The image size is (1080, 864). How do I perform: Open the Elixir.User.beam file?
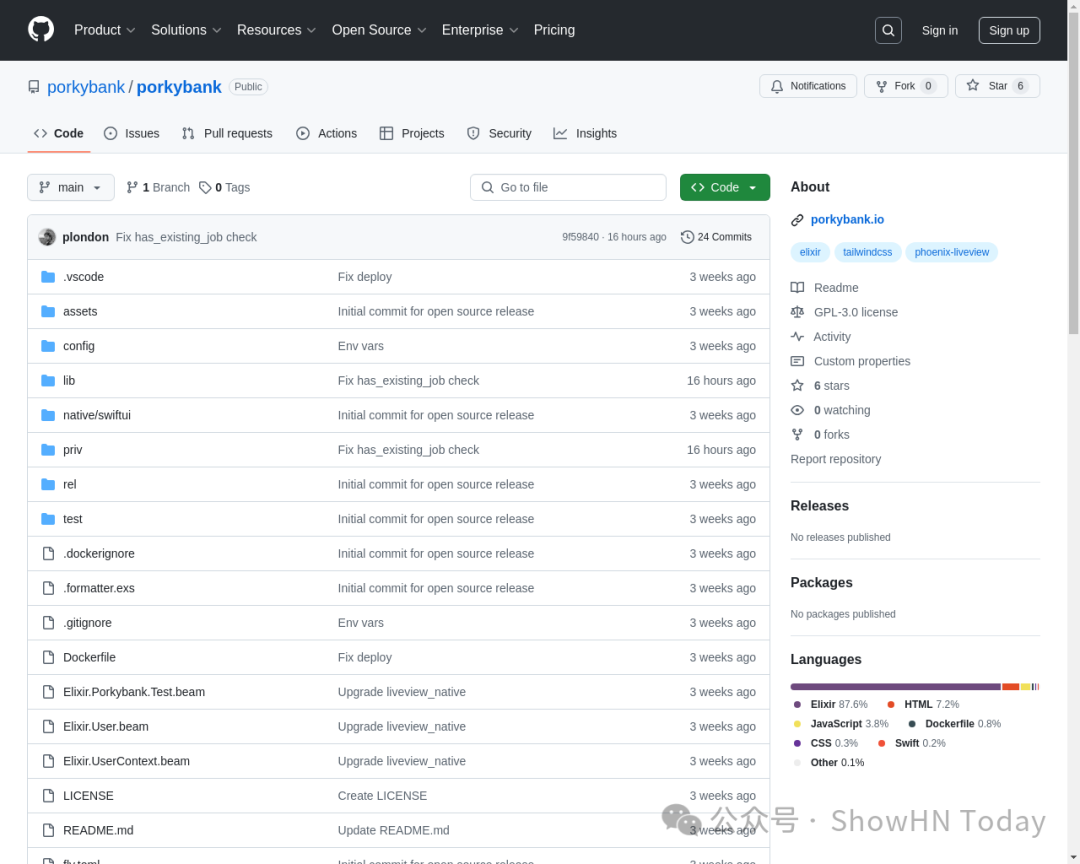(105, 726)
